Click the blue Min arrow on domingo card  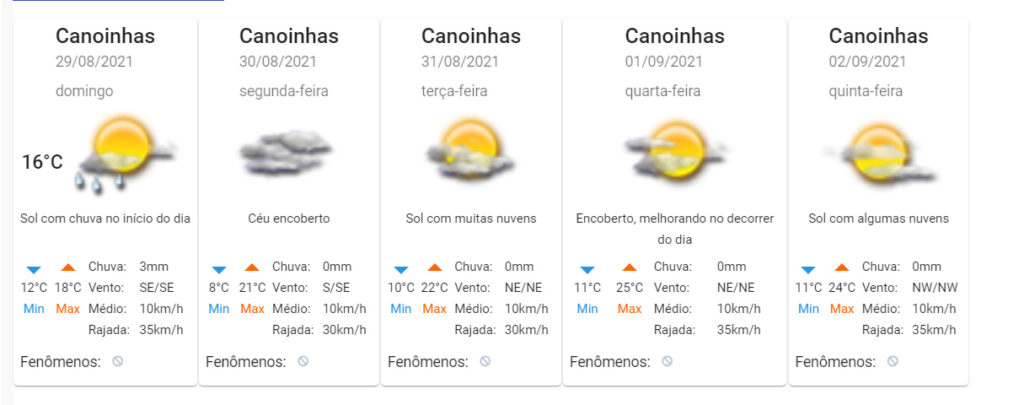(34, 268)
